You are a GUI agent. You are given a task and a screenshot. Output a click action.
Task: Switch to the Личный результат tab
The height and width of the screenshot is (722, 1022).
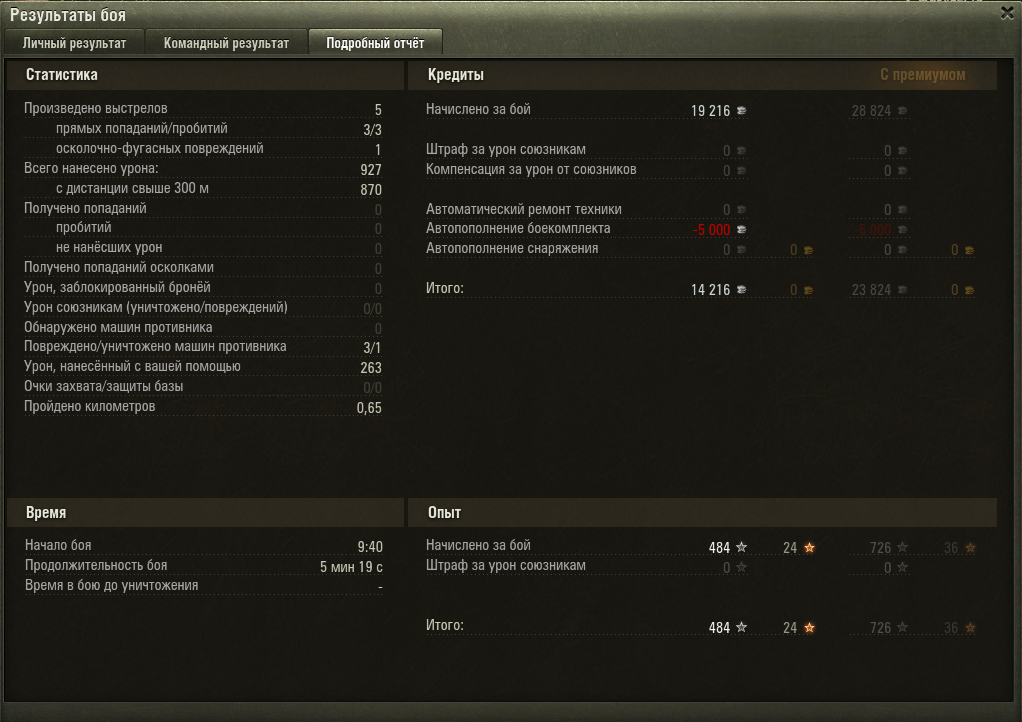[74, 43]
